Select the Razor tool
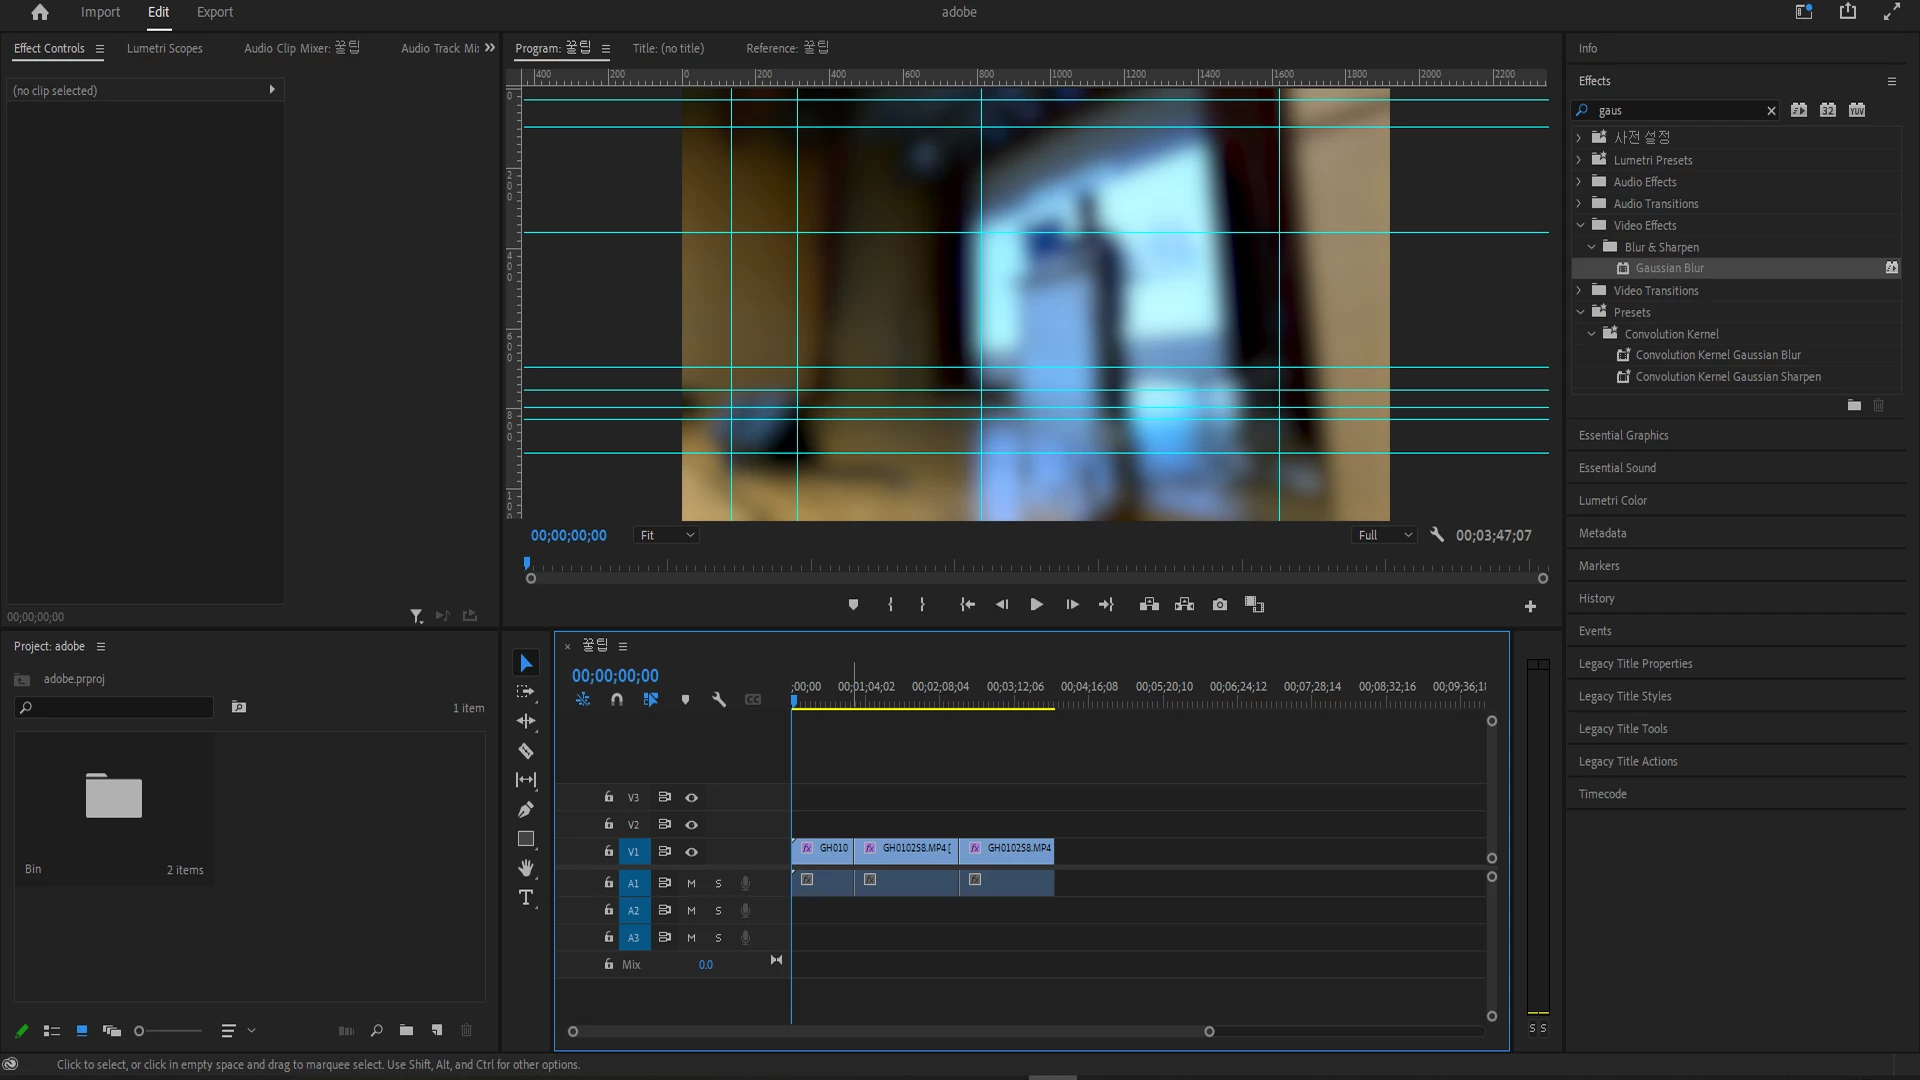Viewport: 1920px width, 1080px height. [526, 751]
